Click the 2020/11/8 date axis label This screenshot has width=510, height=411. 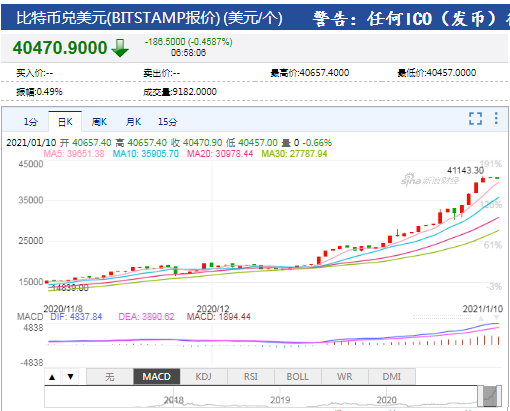point(63,309)
